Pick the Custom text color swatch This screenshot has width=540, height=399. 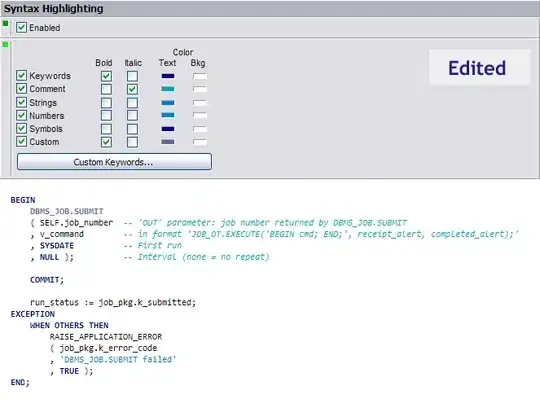coord(168,141)
